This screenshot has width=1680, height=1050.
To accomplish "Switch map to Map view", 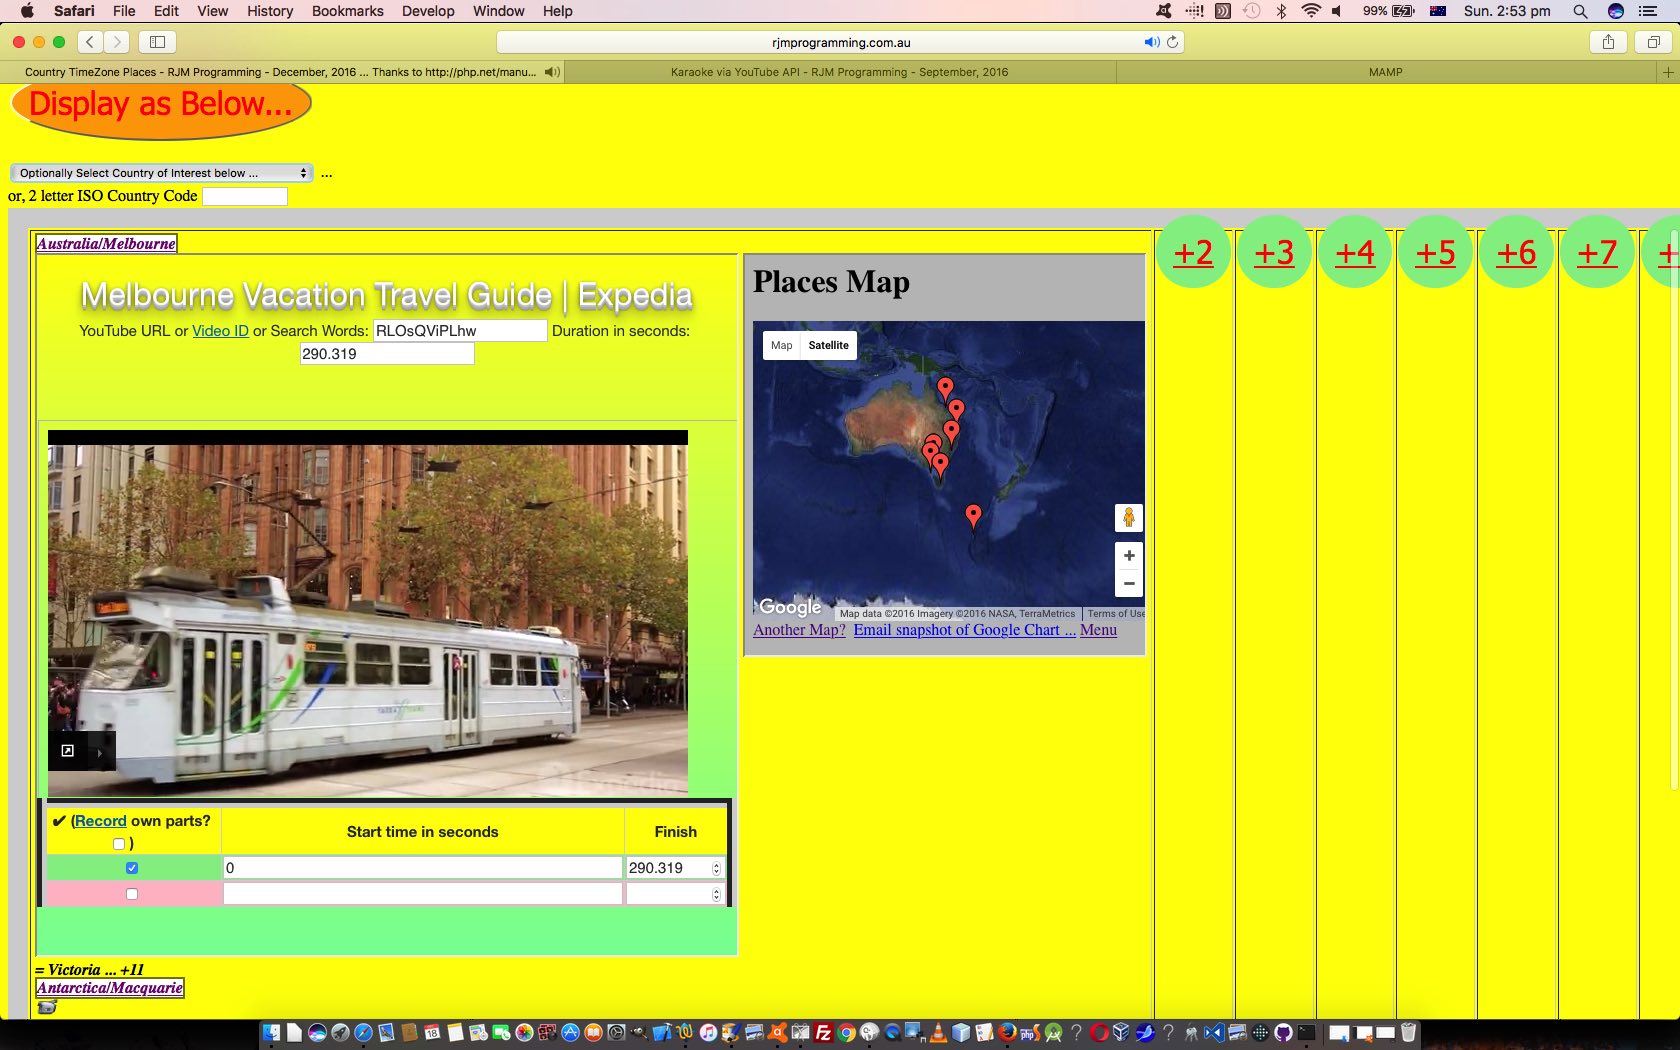I will pyautogui.click(x=781, y=345).
